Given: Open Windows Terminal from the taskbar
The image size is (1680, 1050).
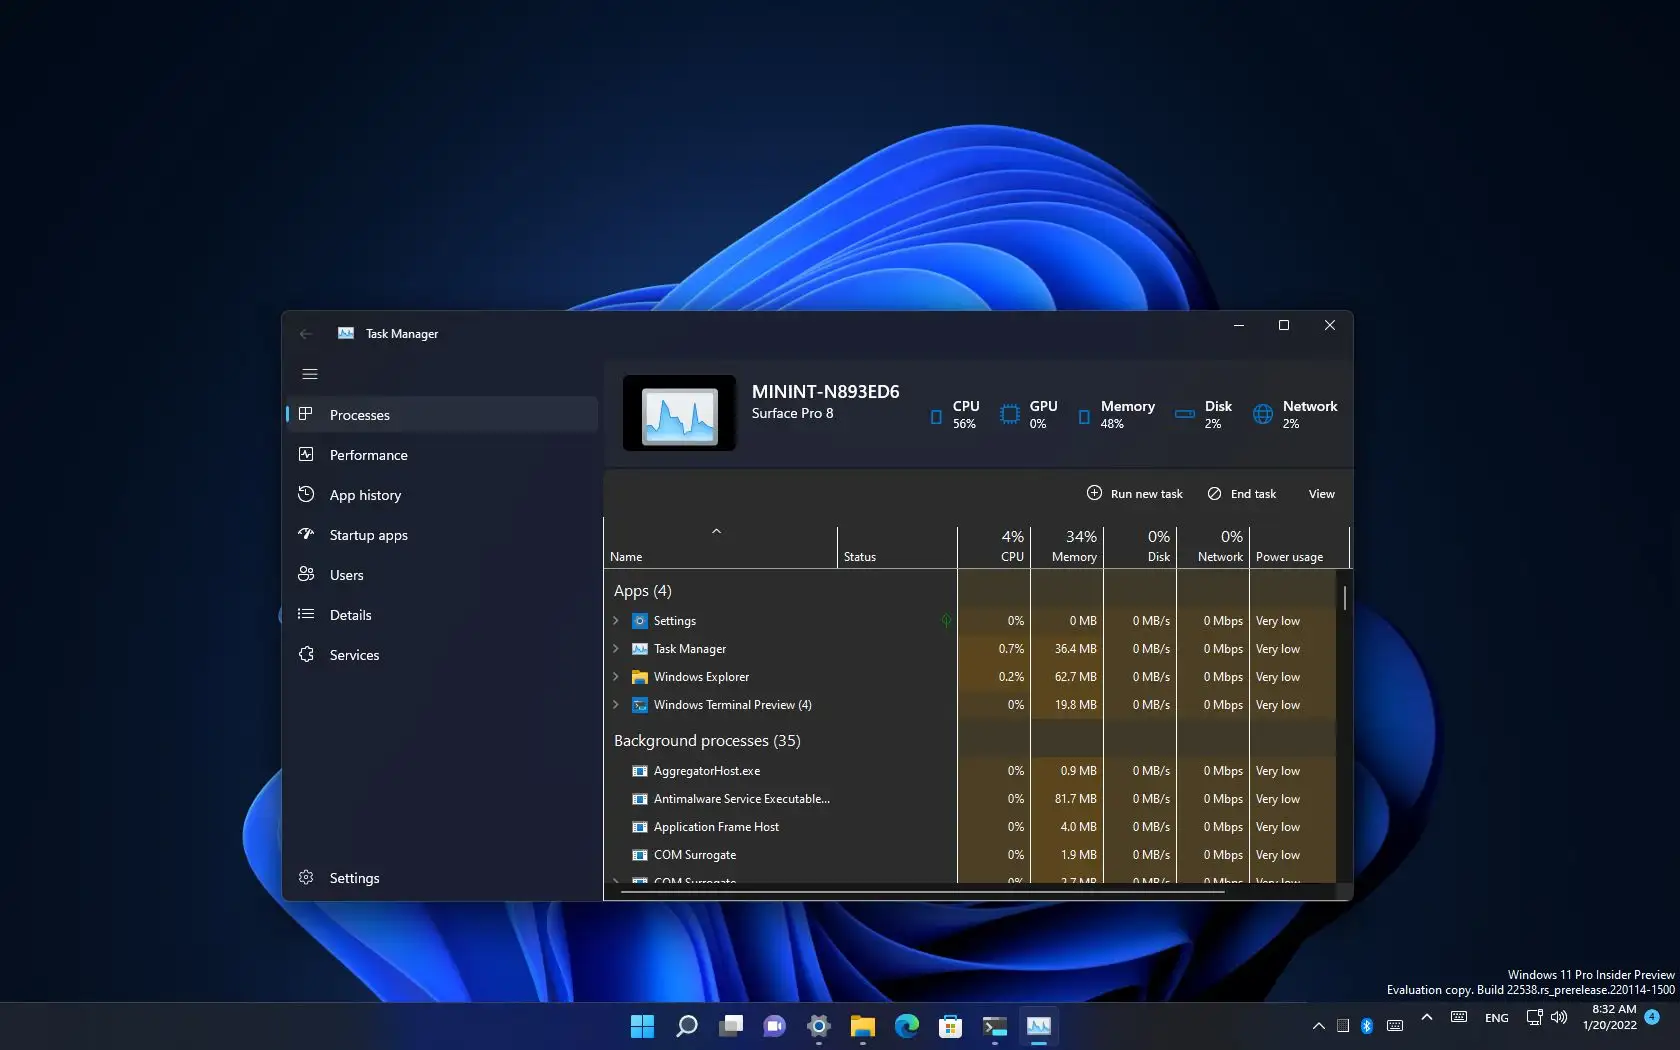Looking at the screenshot, I should click(993, 1026).
